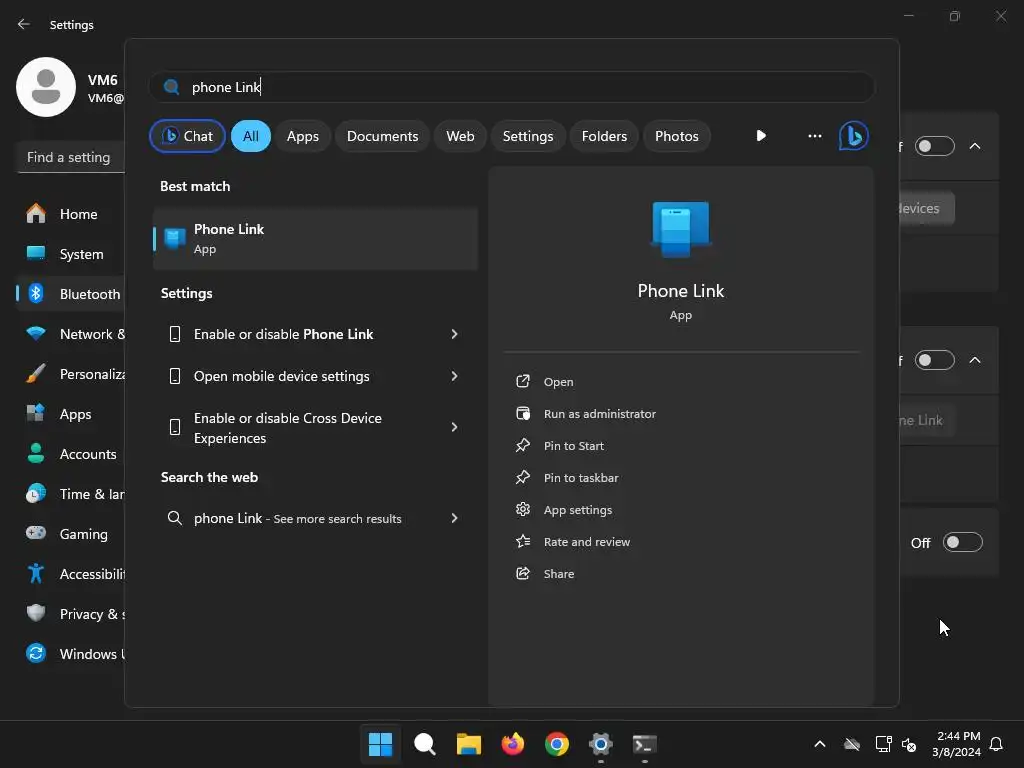Open the muted volume tray icon
The width and height of the screenshot is (1024, 768).
[908, 744]
